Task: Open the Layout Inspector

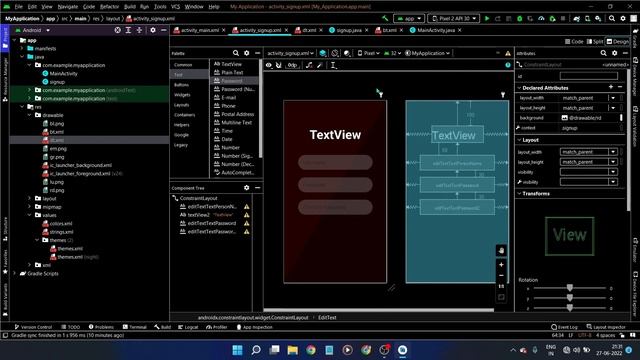Action: point(606,327)
